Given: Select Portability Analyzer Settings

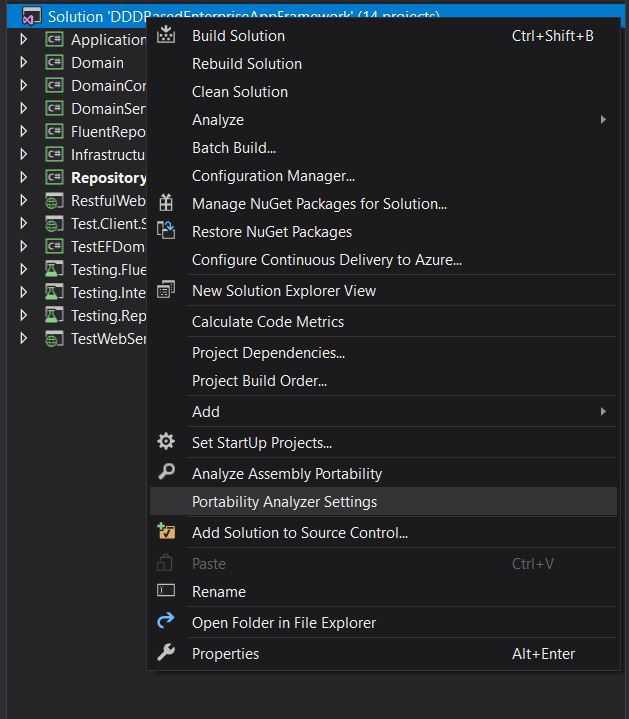Looking at the screenshot, I should tap(285, 502).
